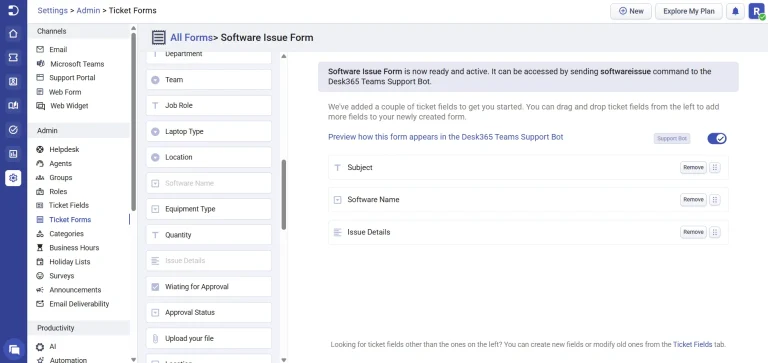Open Roles in Admin menu
Viewport: 768px width, 363px height.
click(x=58, y=192)
